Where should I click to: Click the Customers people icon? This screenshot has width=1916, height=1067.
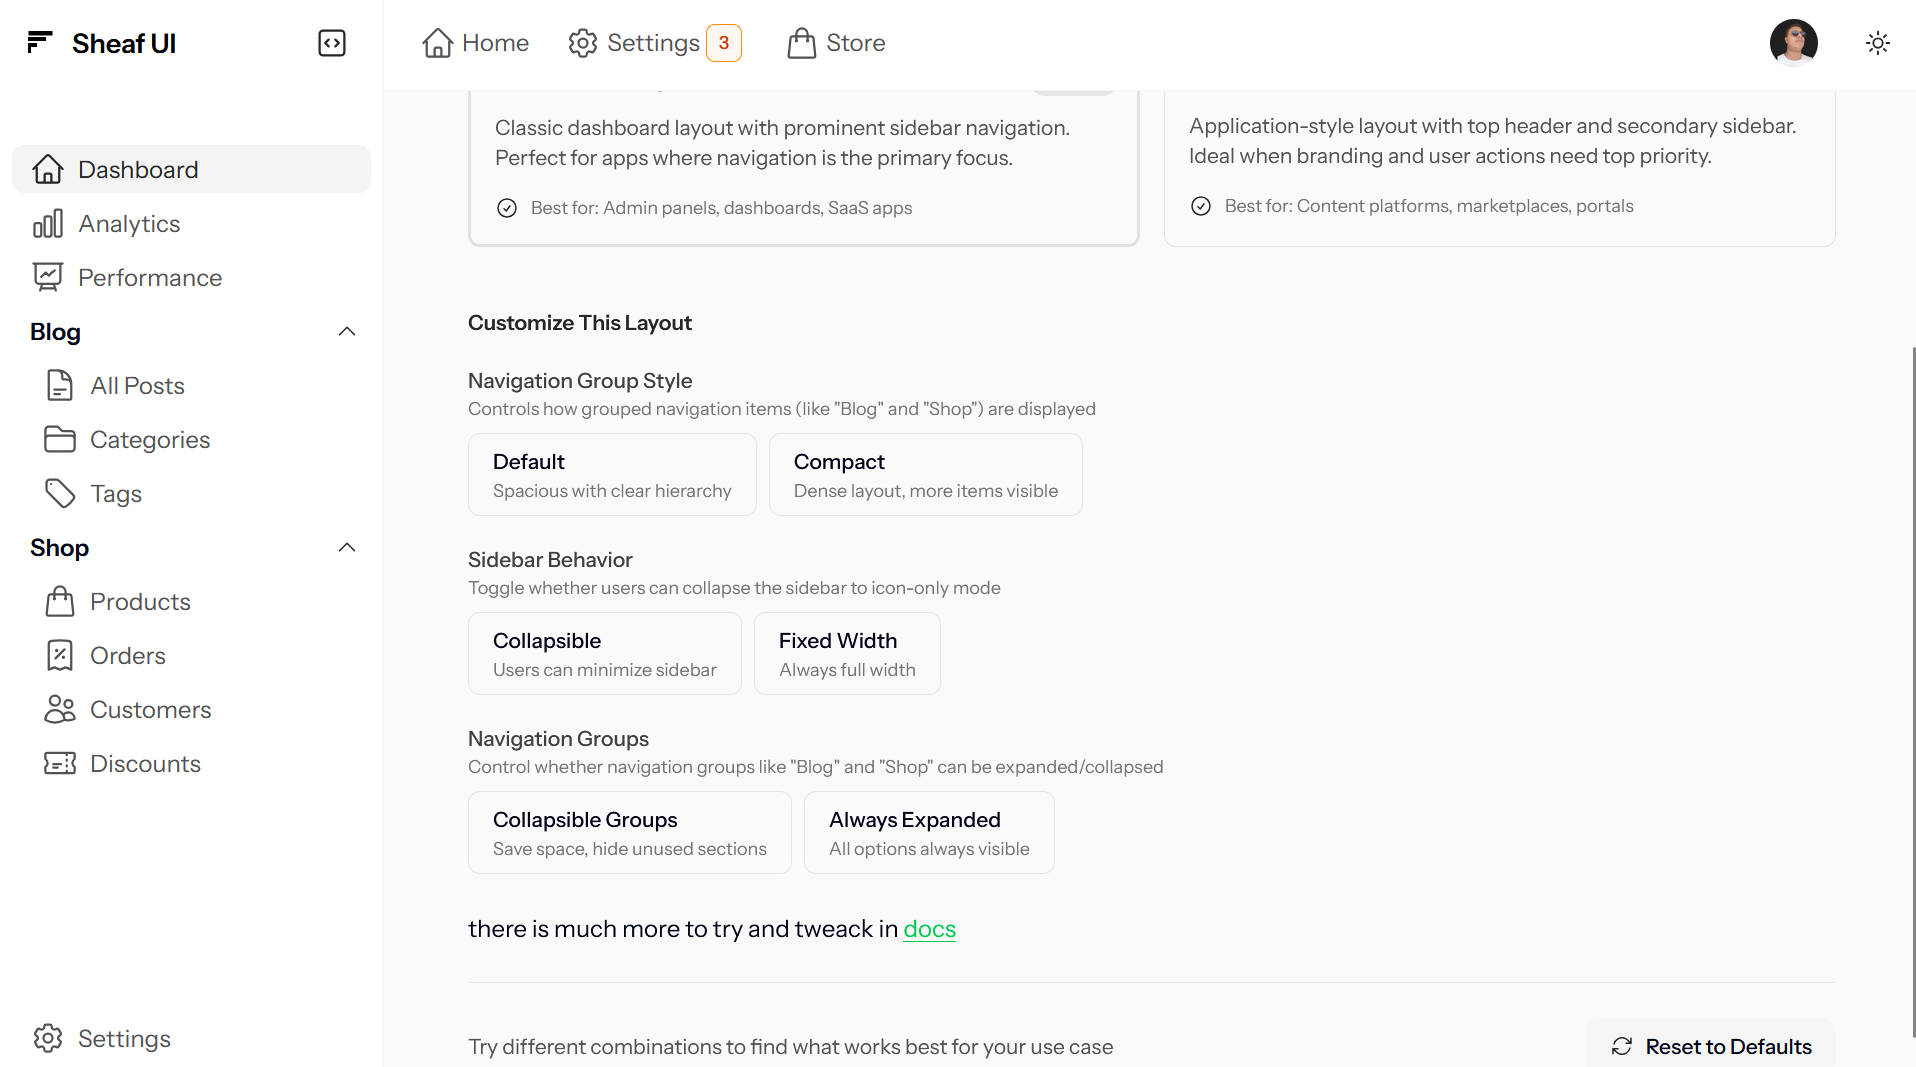click(60, 709)
